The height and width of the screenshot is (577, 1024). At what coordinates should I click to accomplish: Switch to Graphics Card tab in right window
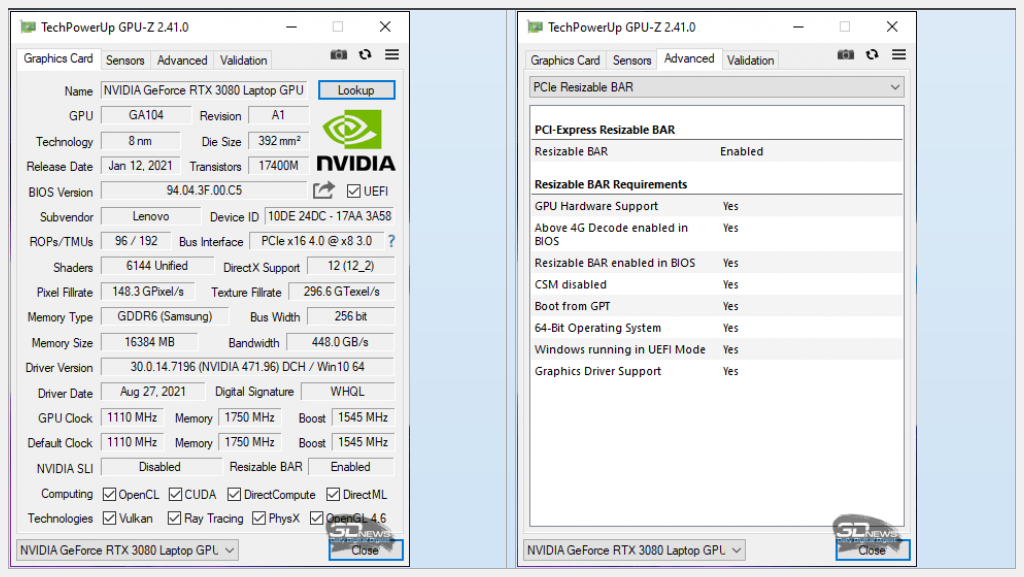tap(565, 60)
